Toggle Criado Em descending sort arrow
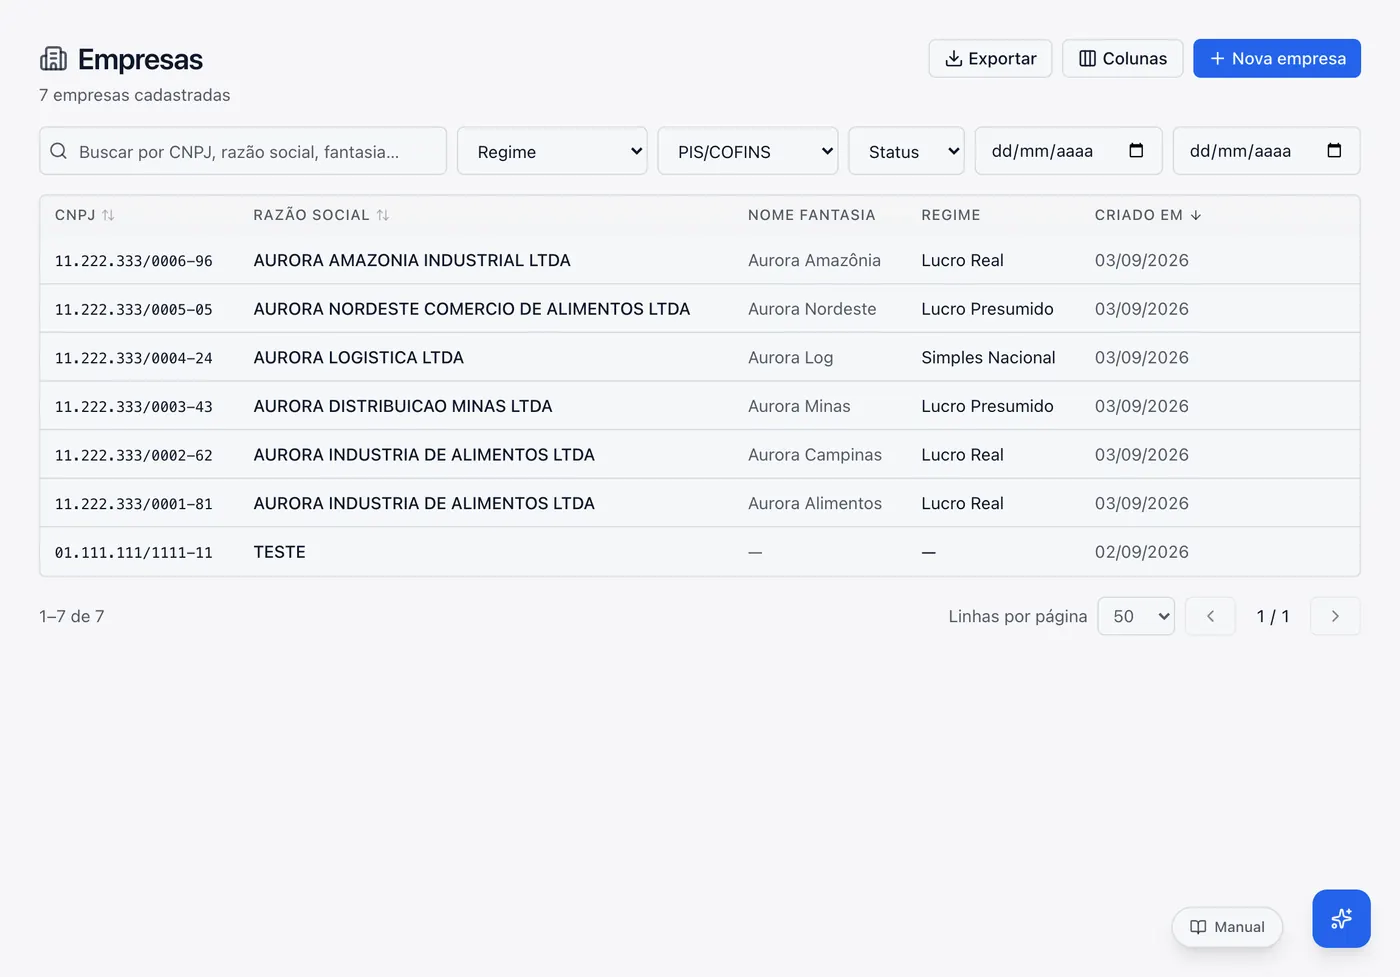 click(x=1196, y=215)
